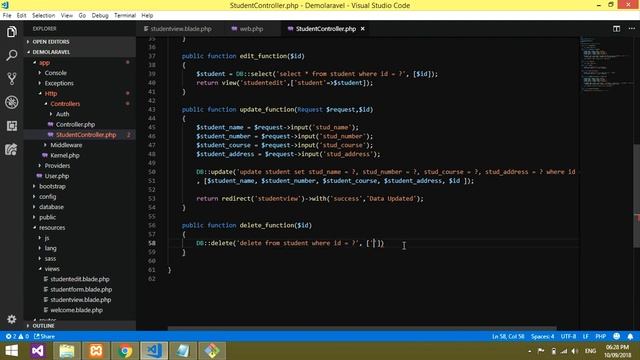Open the Edit menu
This screenshot has height=360, width=640.
(x=21, y=16)
